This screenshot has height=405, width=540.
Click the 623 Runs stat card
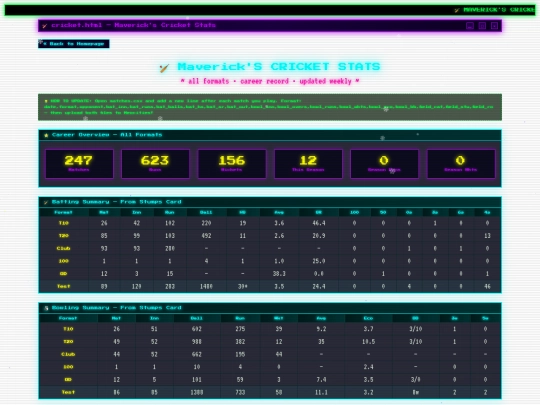coord(155,164)
